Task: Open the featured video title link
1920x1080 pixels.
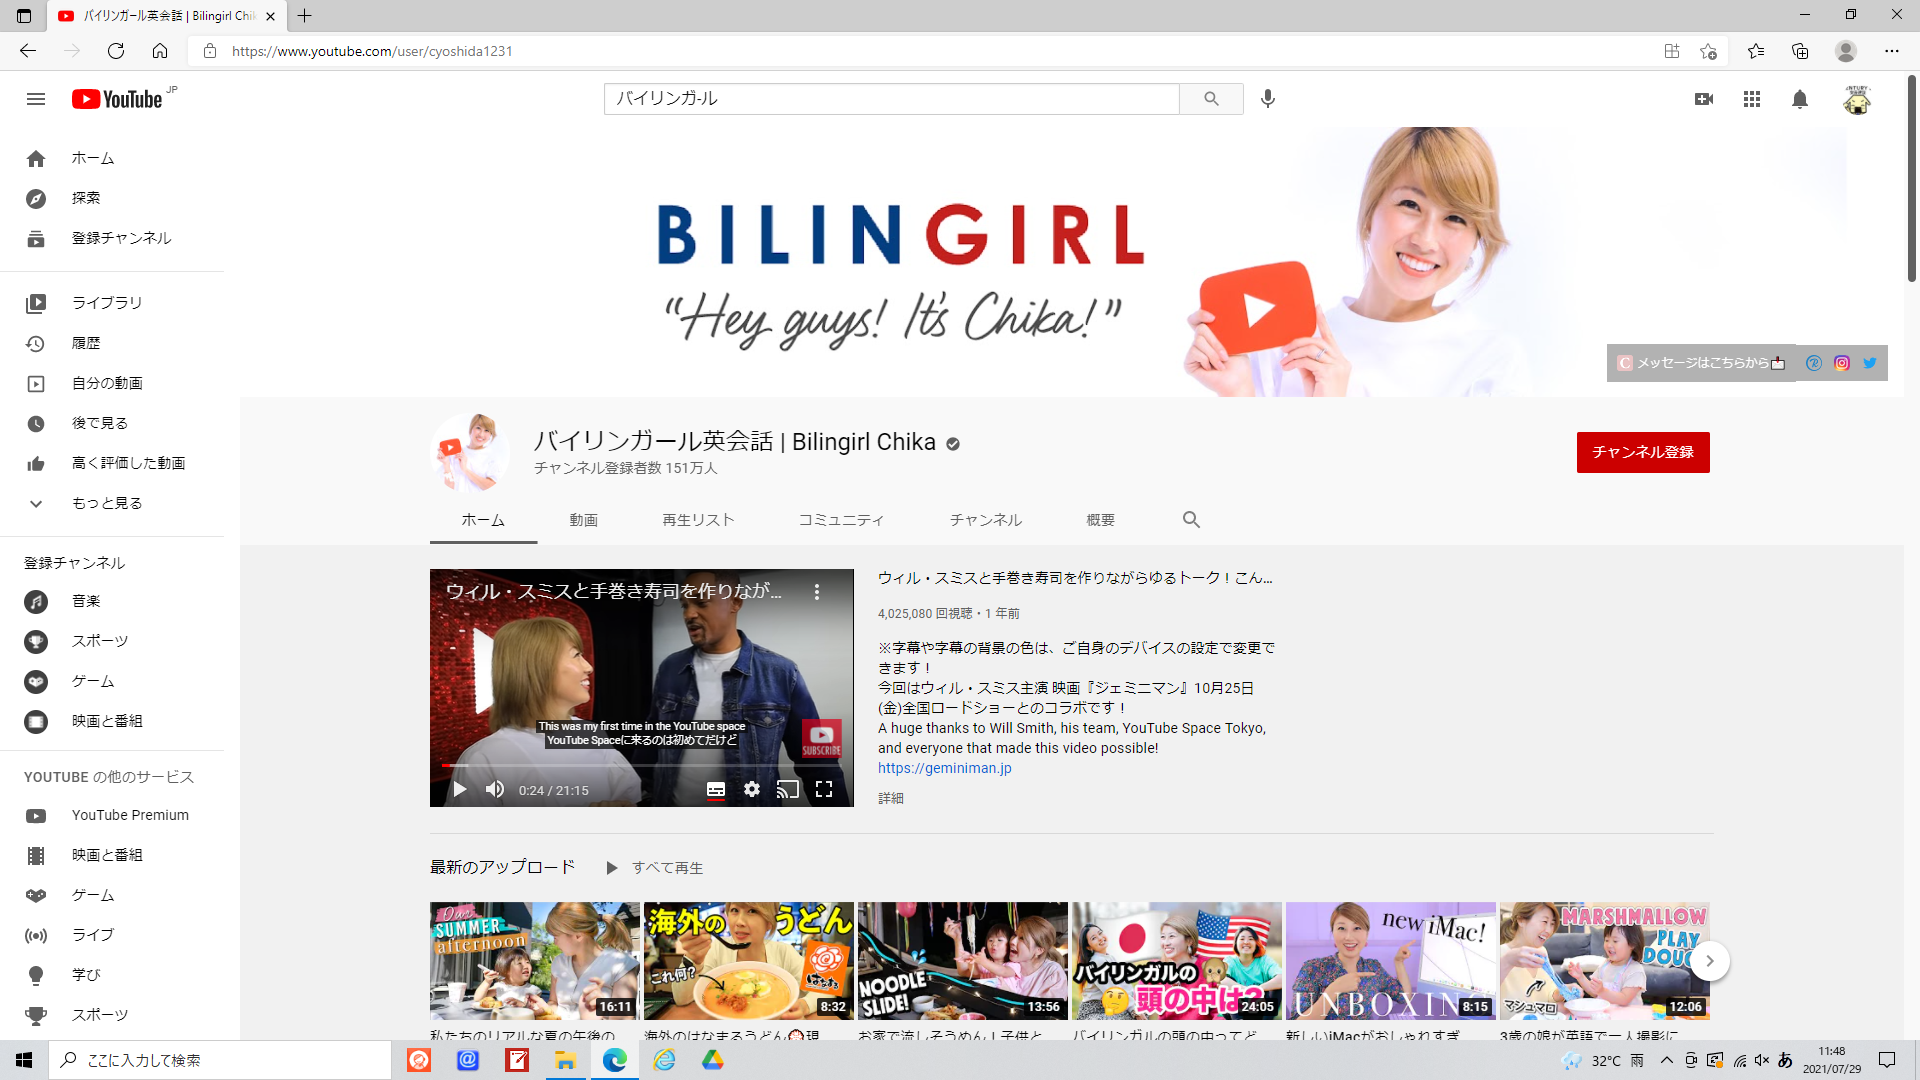Action: point(1075,578)
